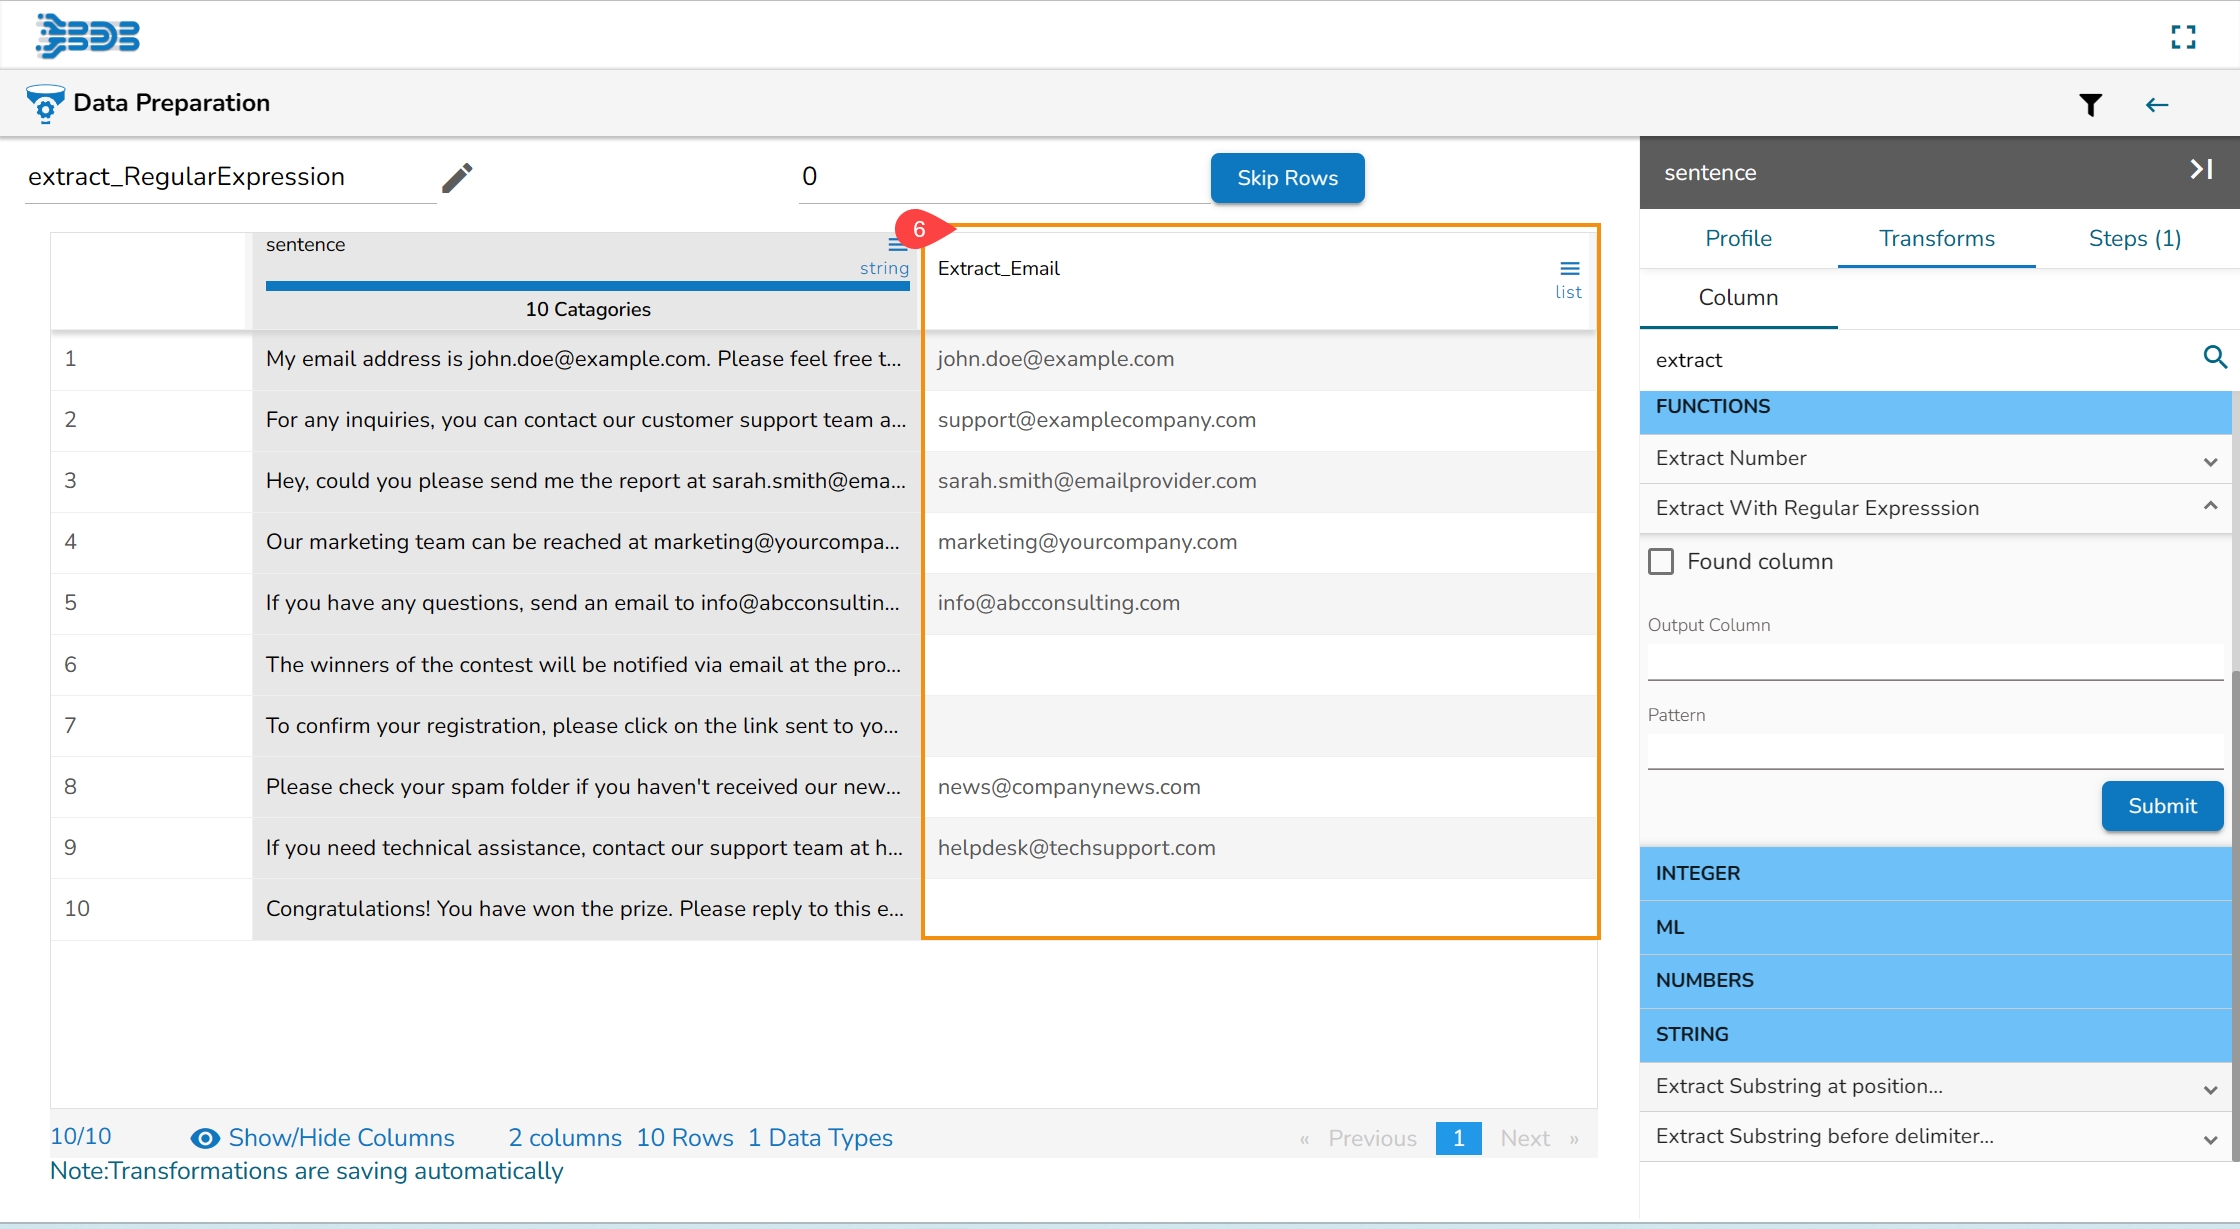Click the pencil edit name icon
The height and width of the screenshot is (1229, 2240).
point(457,178)
